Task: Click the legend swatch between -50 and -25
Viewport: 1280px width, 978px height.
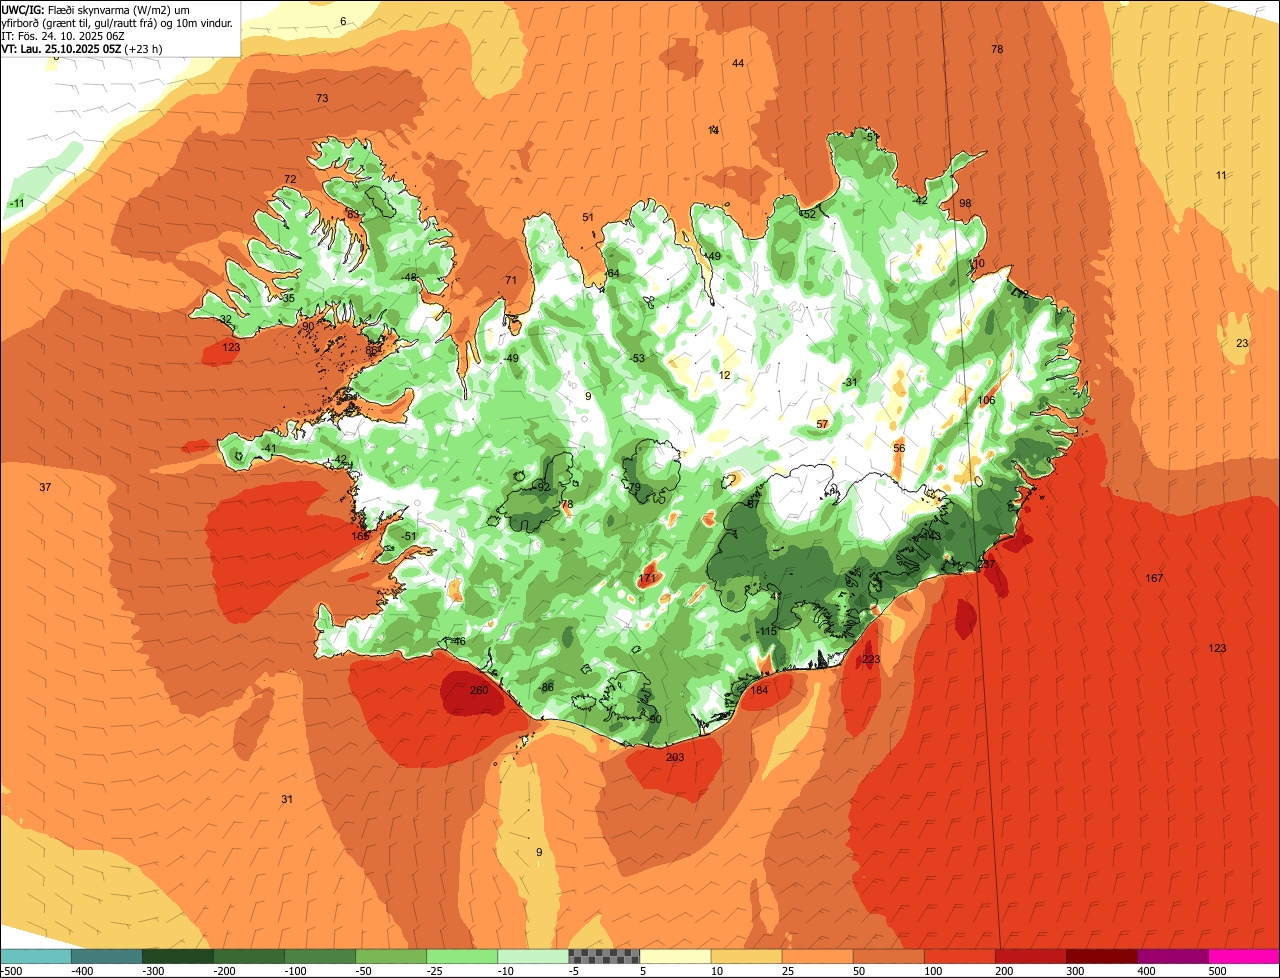Action: [x=391, y=956]
